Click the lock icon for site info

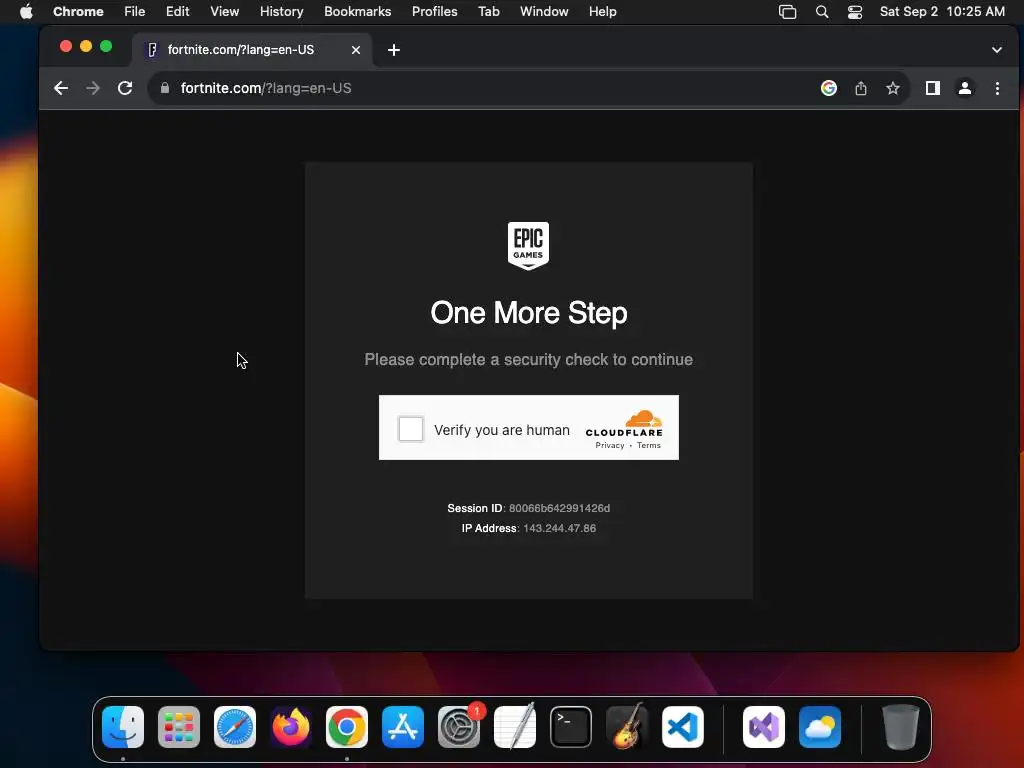click(x=165, y=88)
